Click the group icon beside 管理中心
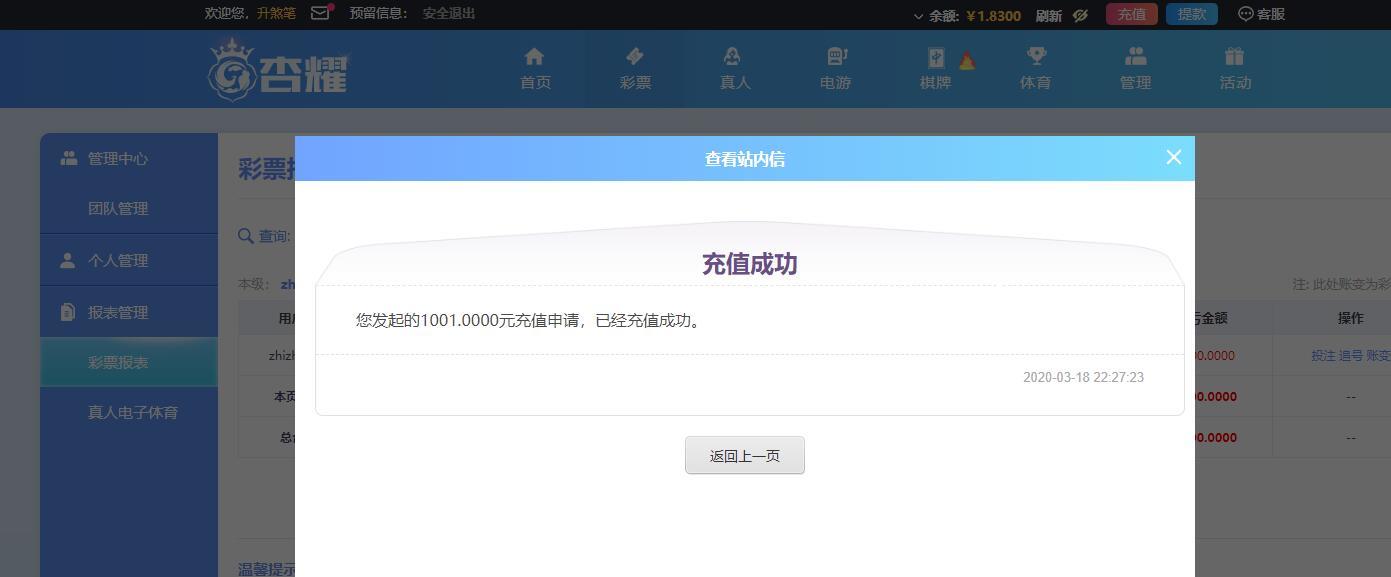This screenshot has height=577, width=1391. coord(68,158)
